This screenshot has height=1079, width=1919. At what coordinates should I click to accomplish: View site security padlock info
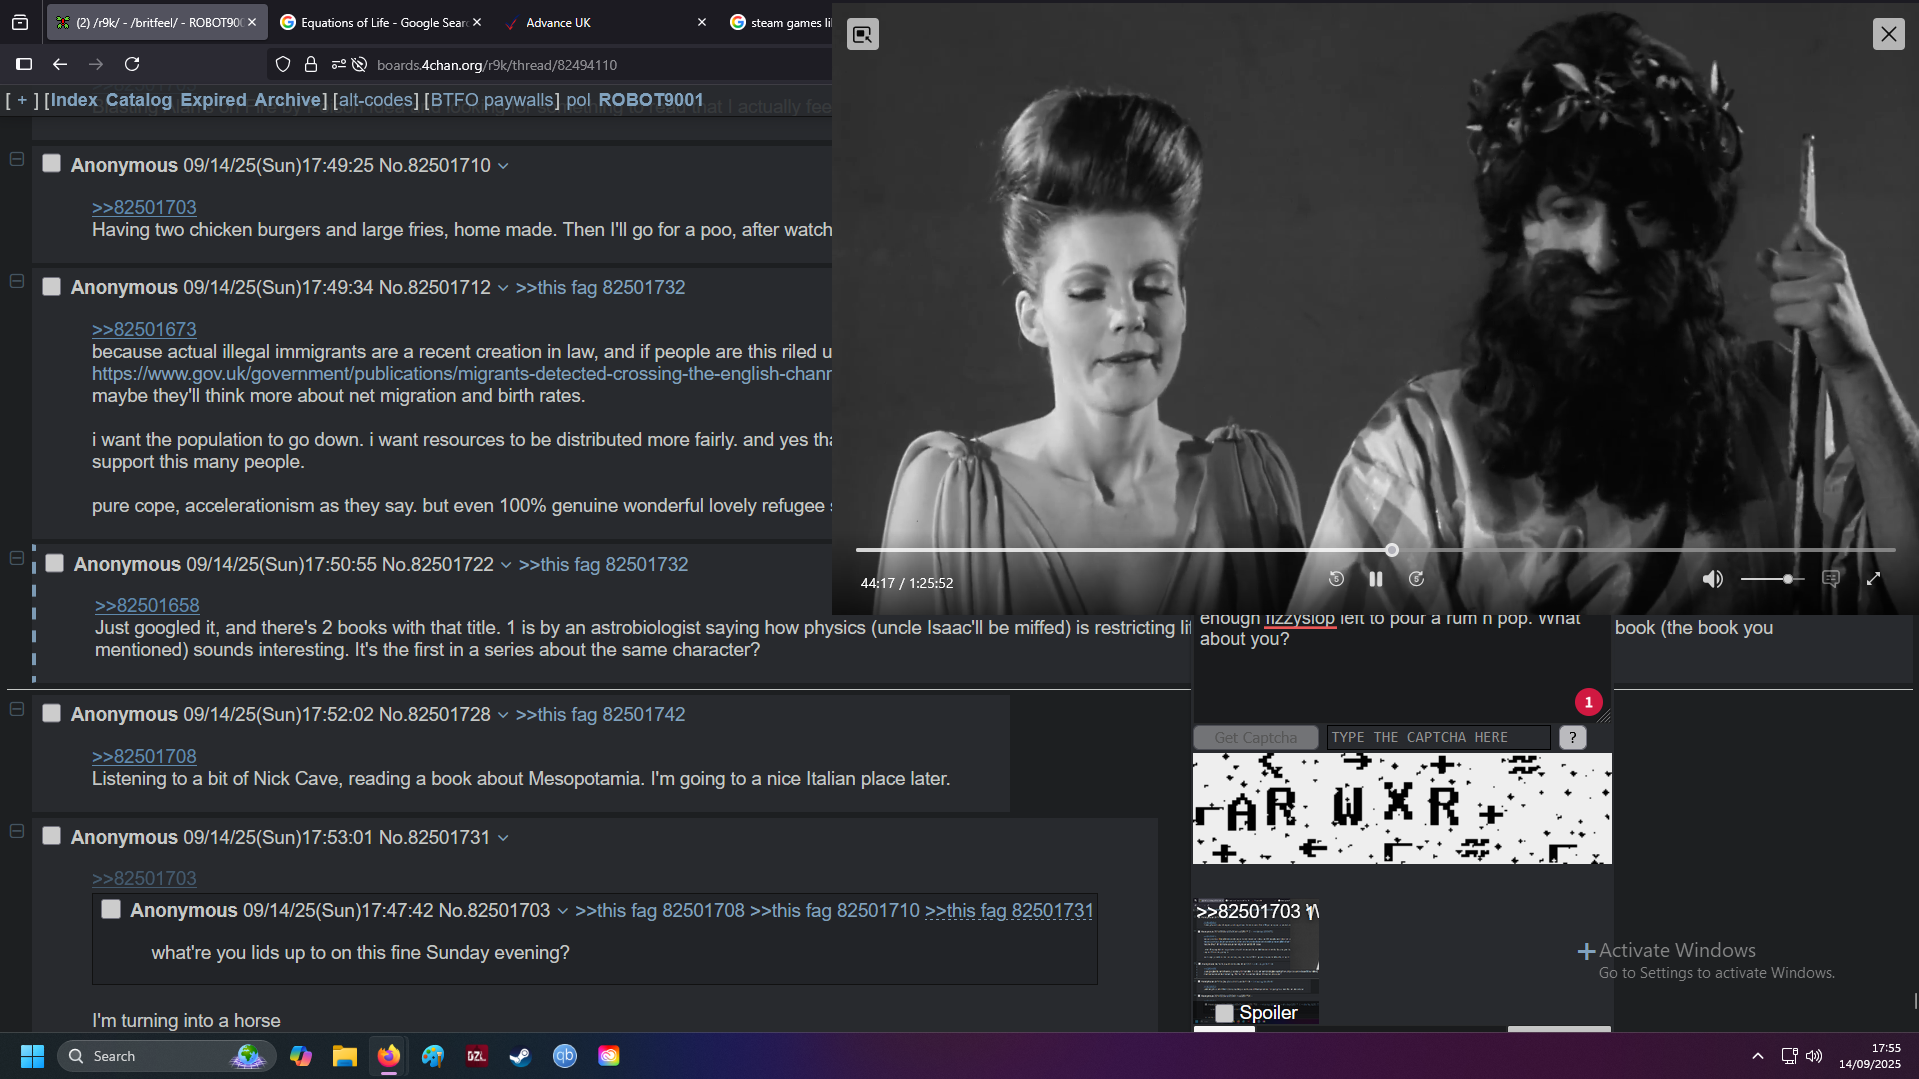[x=311, y=64]
